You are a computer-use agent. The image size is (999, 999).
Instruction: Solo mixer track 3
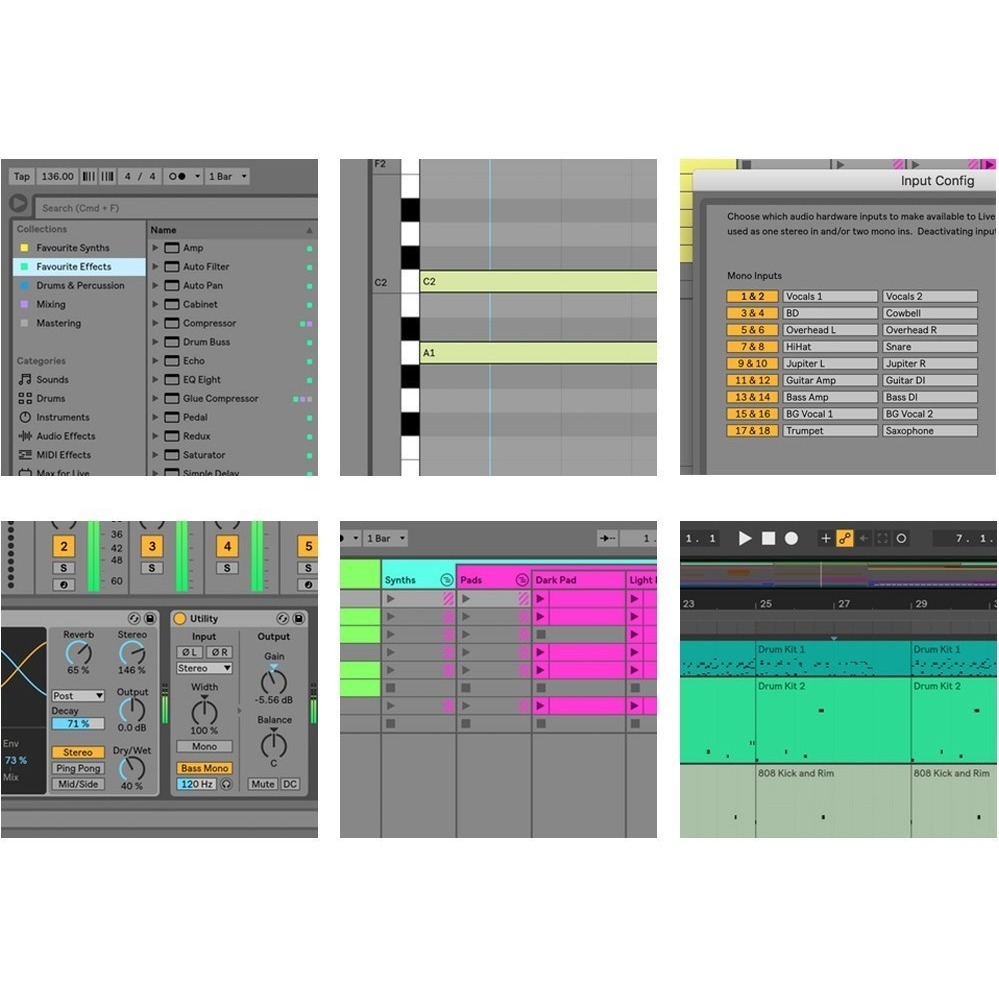[x=152, y=568]
